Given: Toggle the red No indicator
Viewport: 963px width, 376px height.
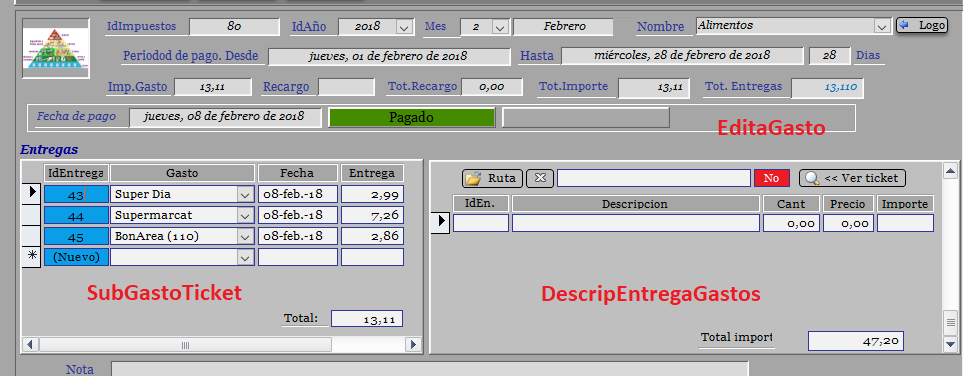Looking at the screenshot, I should [771, 178].
